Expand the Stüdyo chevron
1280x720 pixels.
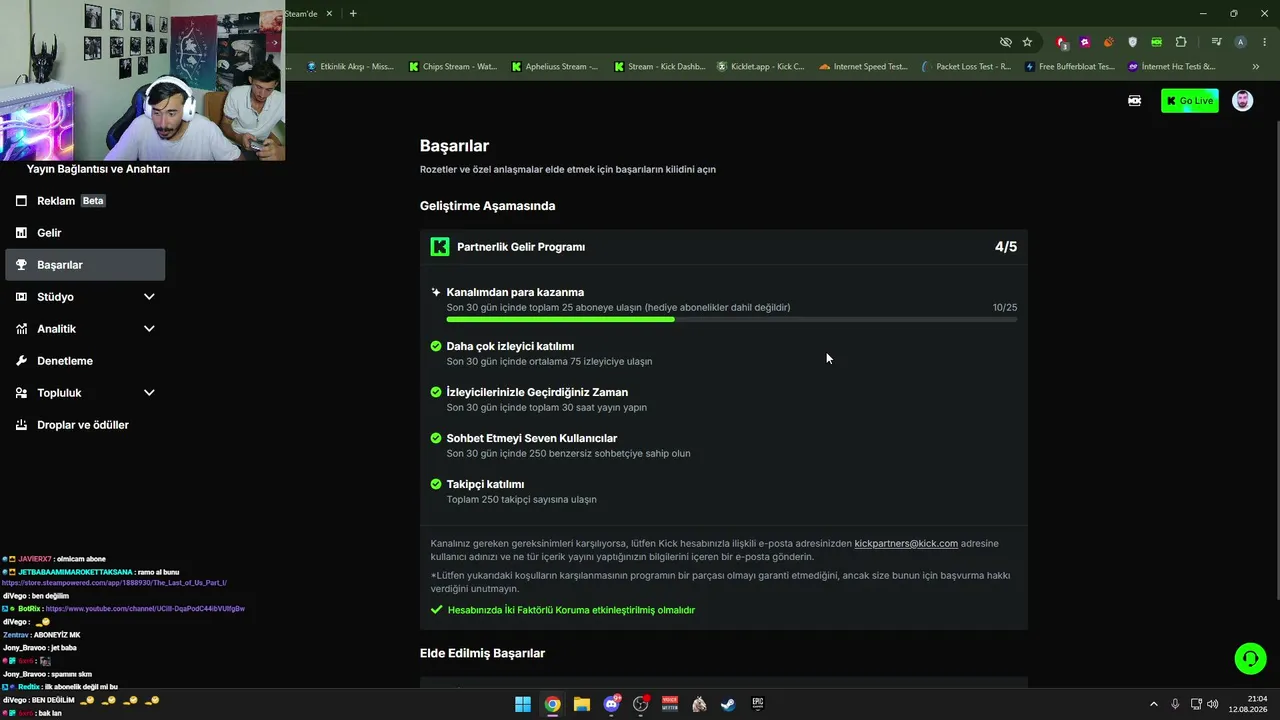click(x=149, y=297)
